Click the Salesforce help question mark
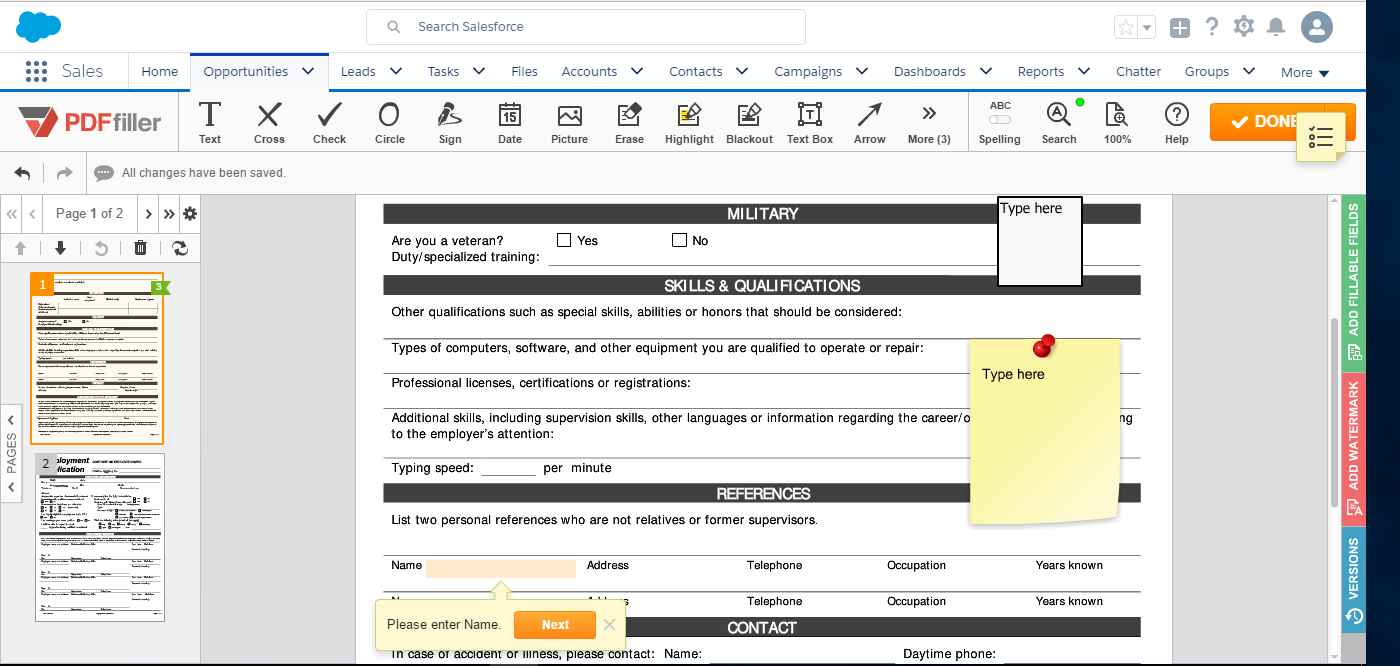Viewport: 1400px width, 666px height. [x=1212, y=27]
